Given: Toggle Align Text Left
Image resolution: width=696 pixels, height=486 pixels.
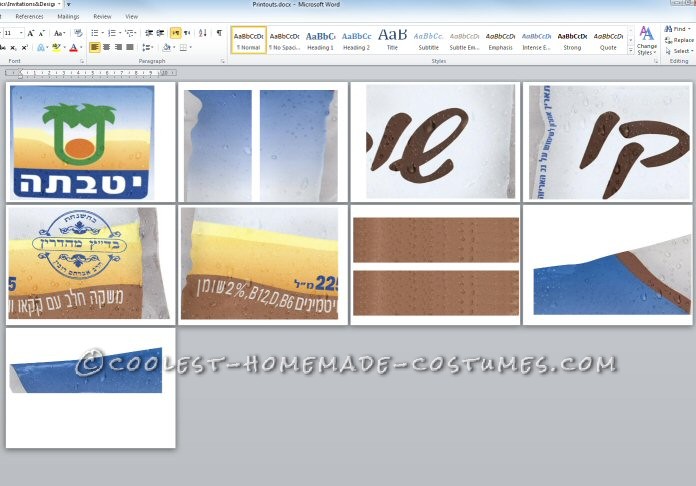Looking at the screenshot, I should [95, 47].
